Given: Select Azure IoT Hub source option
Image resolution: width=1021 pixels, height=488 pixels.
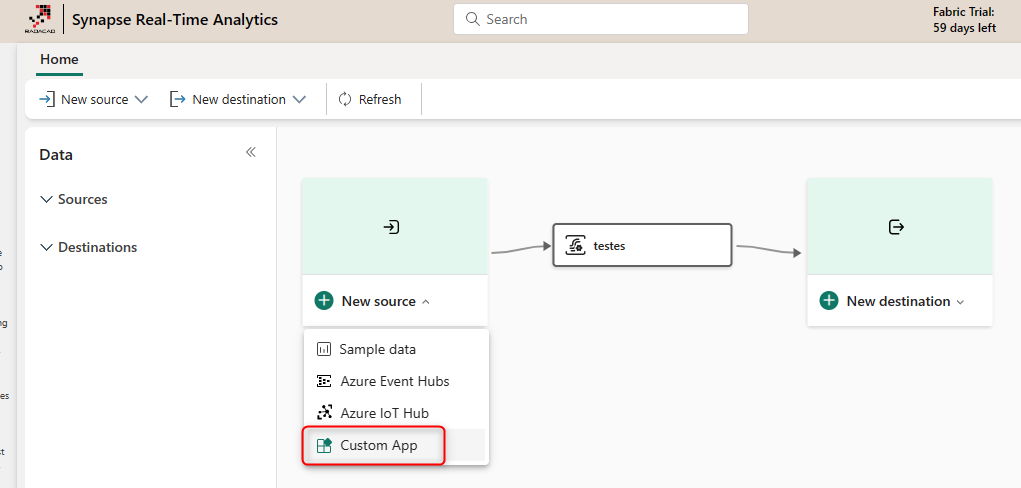Looking at the screenshot, I should (x=384, y=412).
